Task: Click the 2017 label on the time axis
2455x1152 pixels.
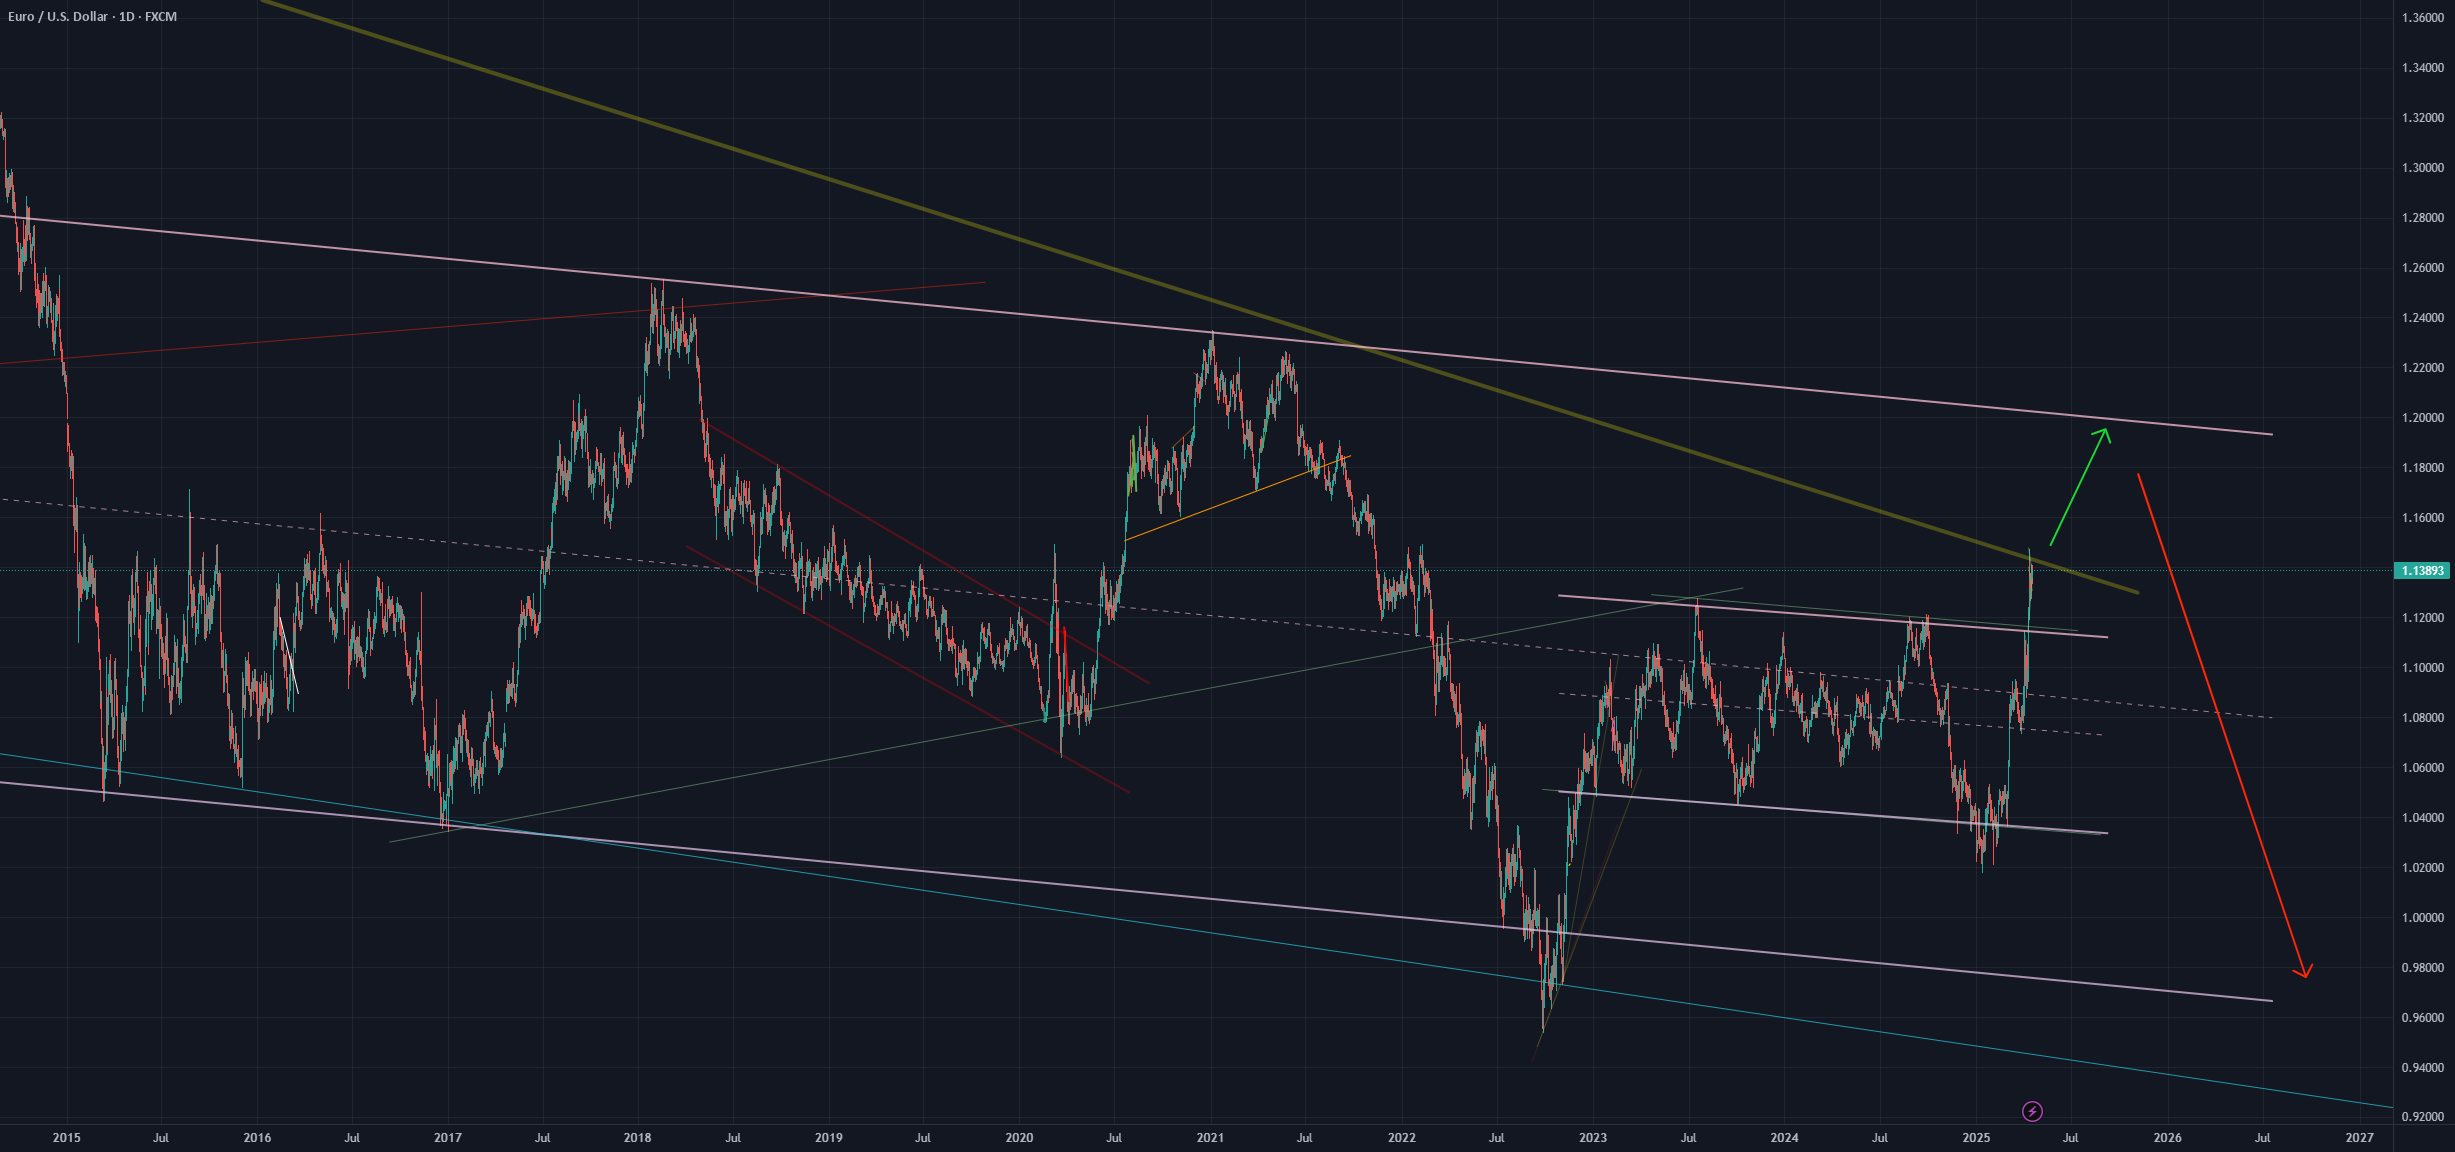Action: tap(448, 1138)
